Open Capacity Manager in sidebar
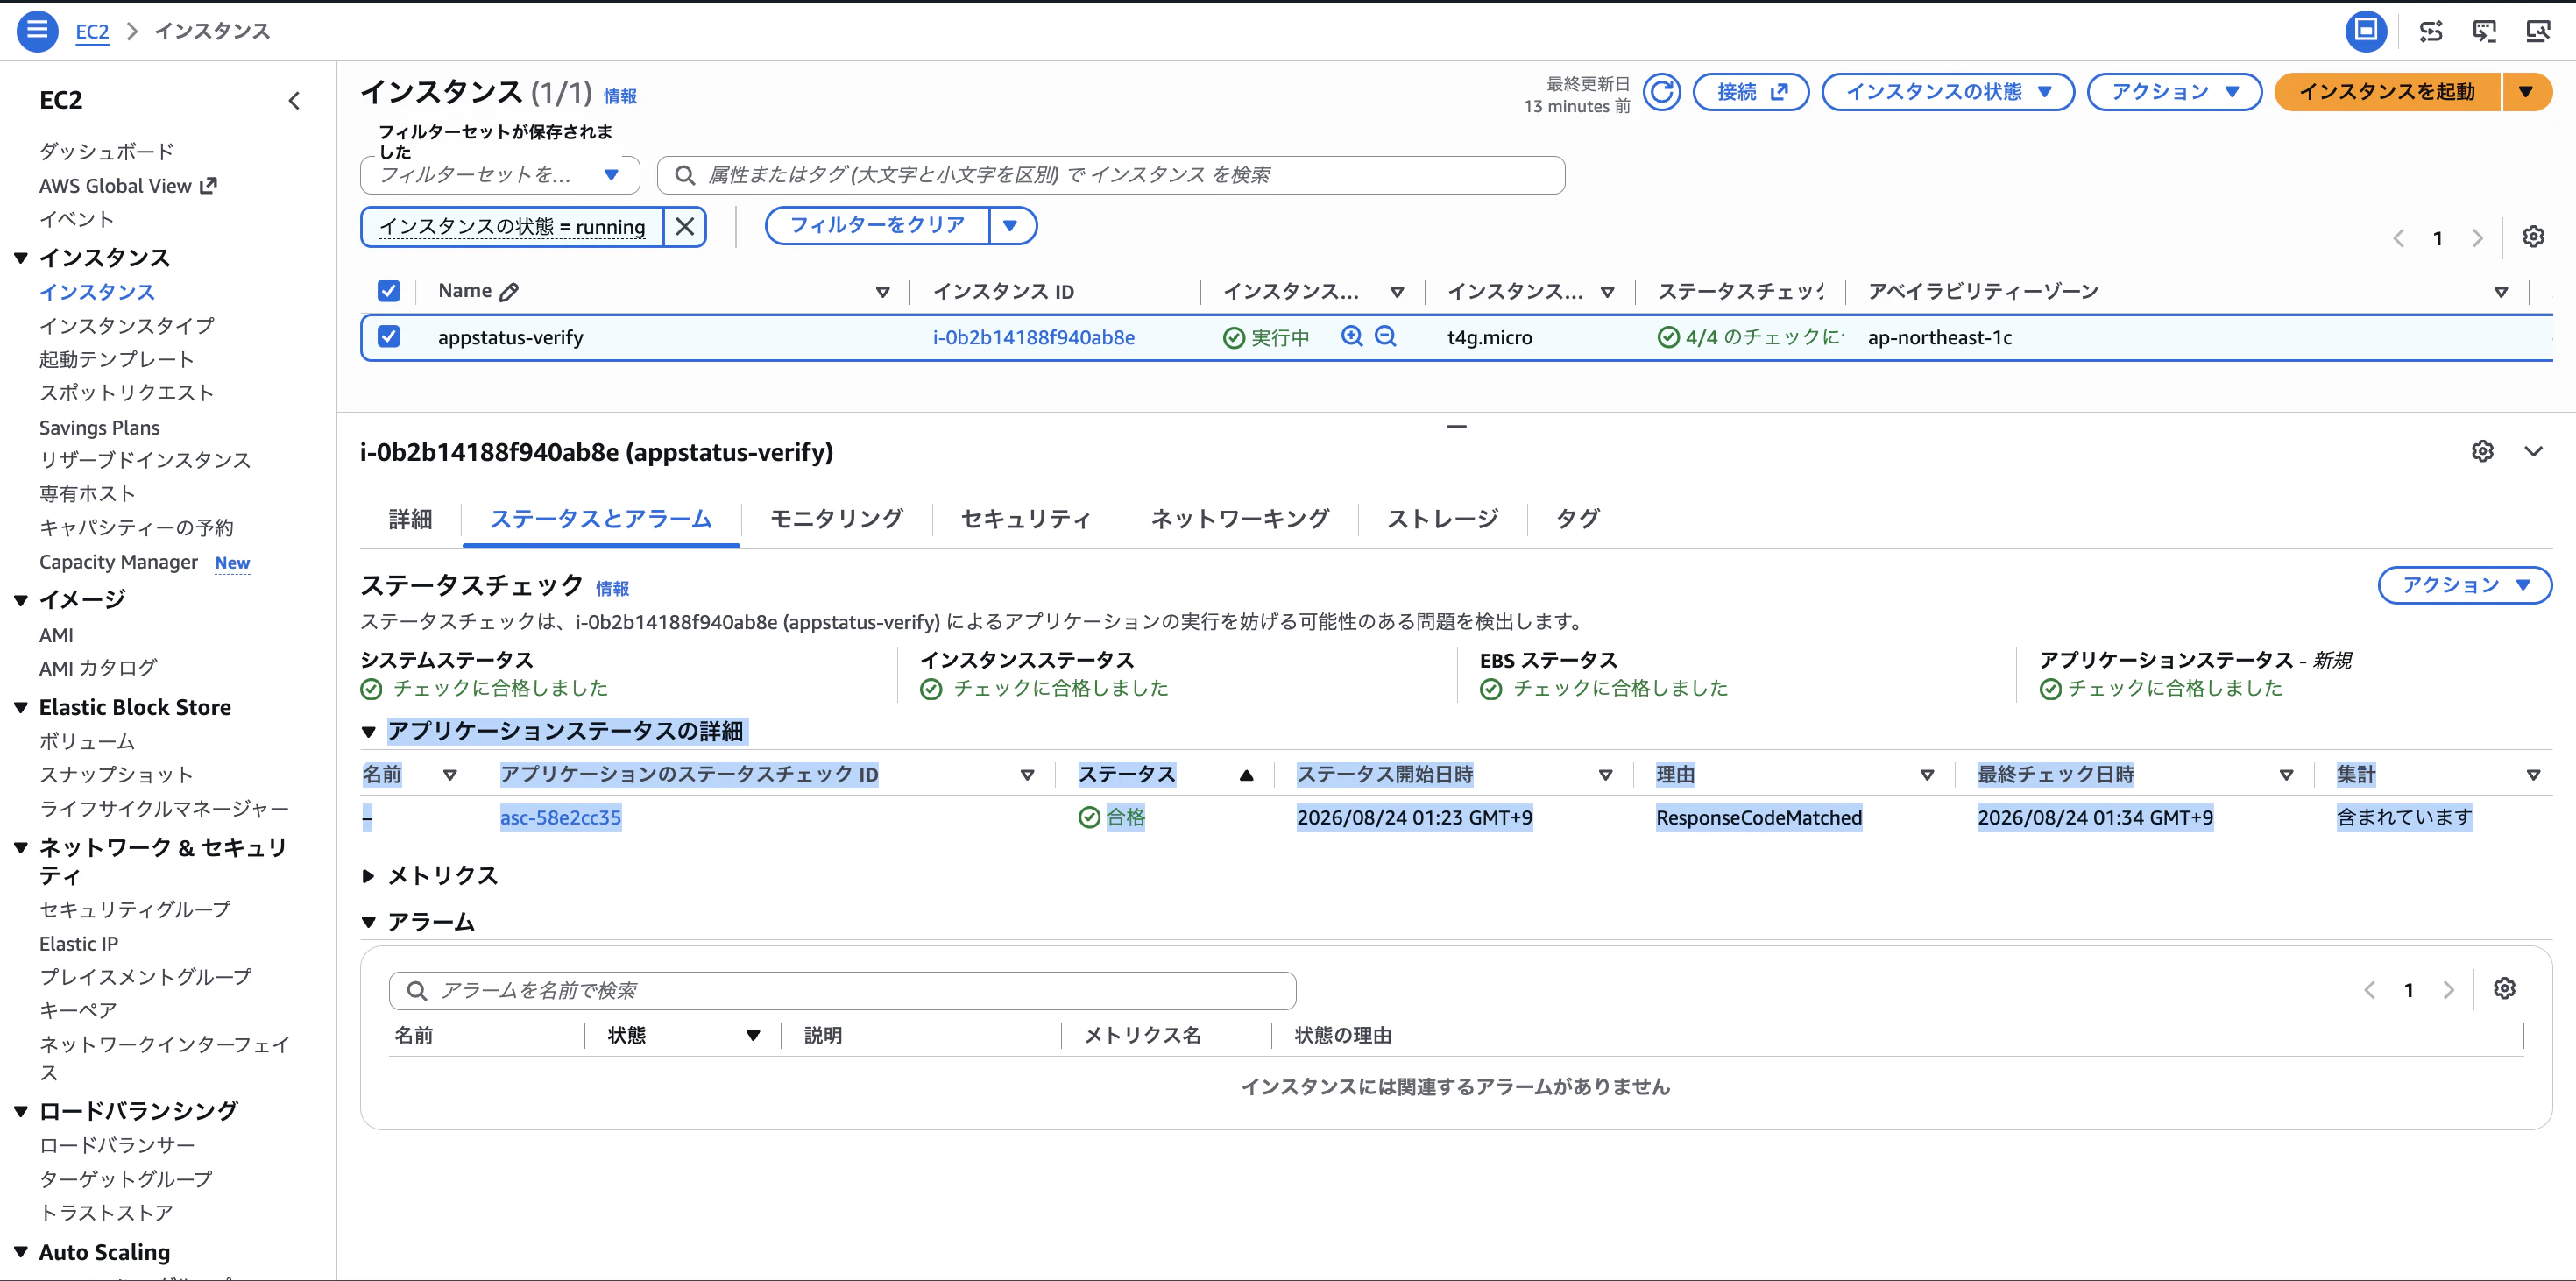 click(x=118, y=563)
